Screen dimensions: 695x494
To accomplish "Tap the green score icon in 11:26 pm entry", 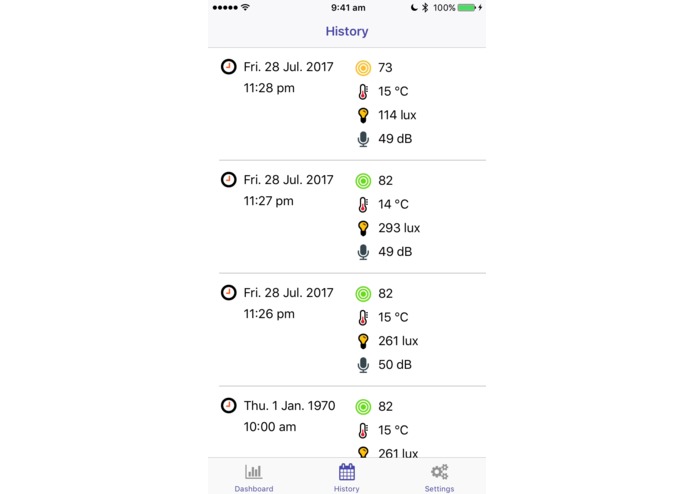I will pyautogui.click(x=363, y=294).
